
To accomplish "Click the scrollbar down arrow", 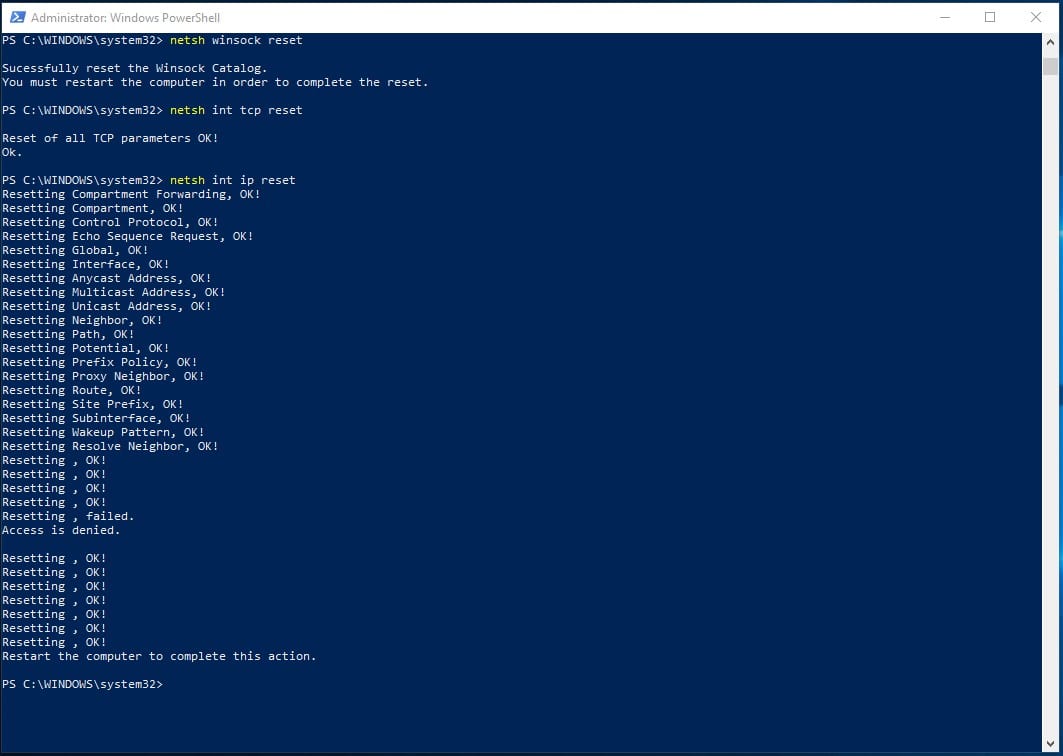I will 1050,744.
